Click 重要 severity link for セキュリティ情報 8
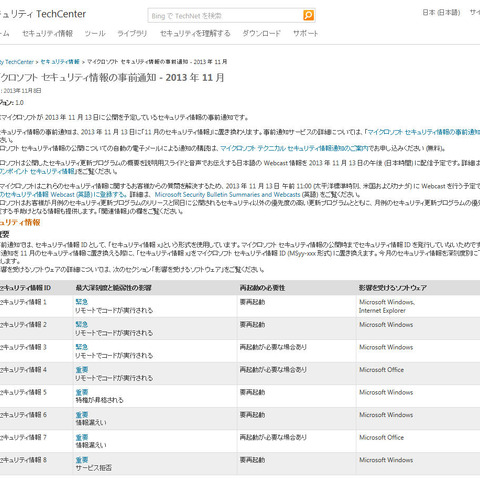 pos(82,460)
